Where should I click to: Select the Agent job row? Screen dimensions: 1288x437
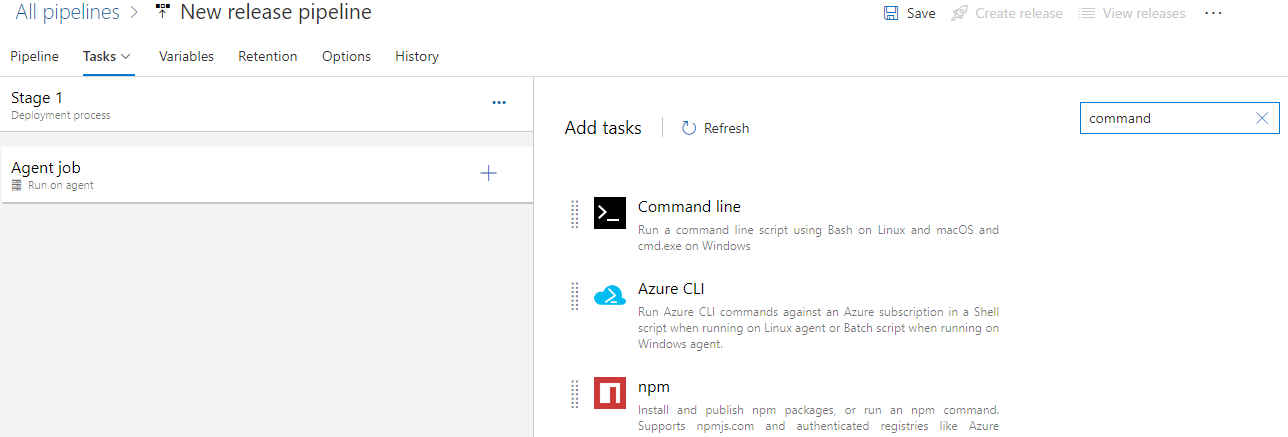click(x=266, y=175)
